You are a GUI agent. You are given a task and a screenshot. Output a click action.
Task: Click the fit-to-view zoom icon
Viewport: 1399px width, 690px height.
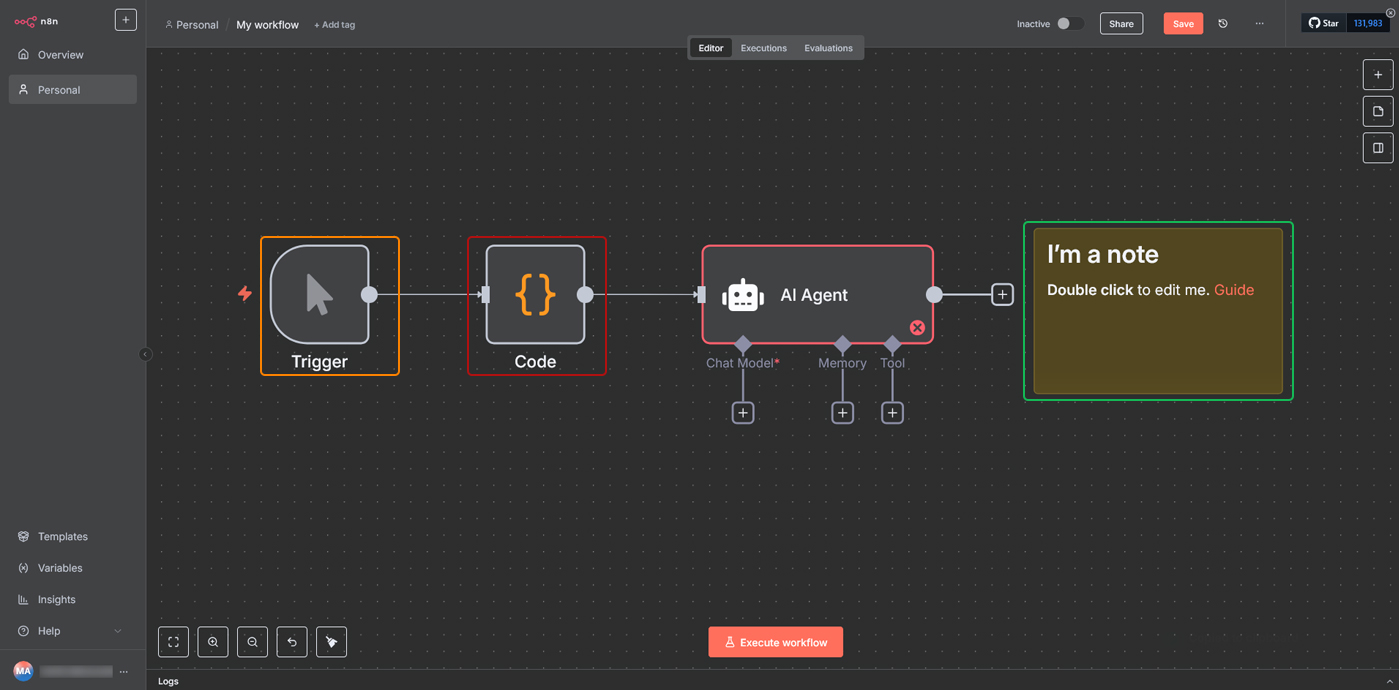[173, 642]
